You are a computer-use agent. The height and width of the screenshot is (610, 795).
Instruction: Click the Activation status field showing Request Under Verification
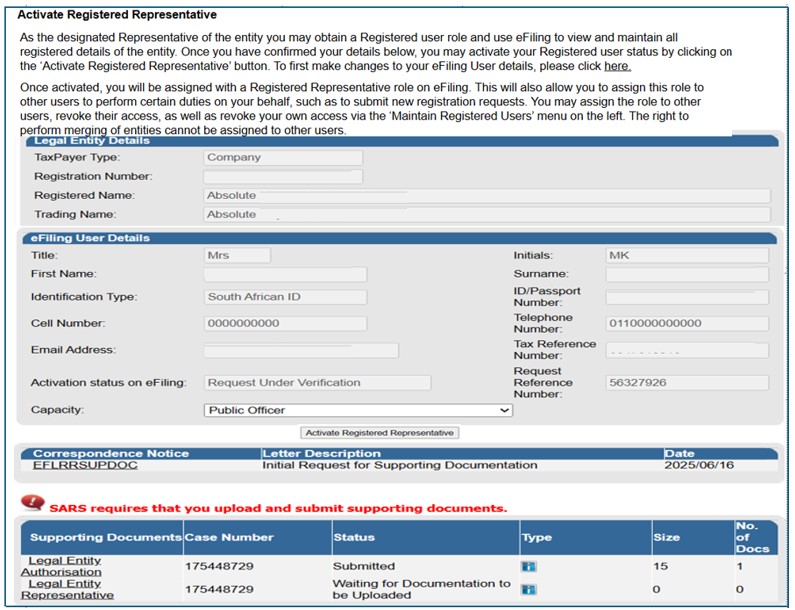[317, 383]
